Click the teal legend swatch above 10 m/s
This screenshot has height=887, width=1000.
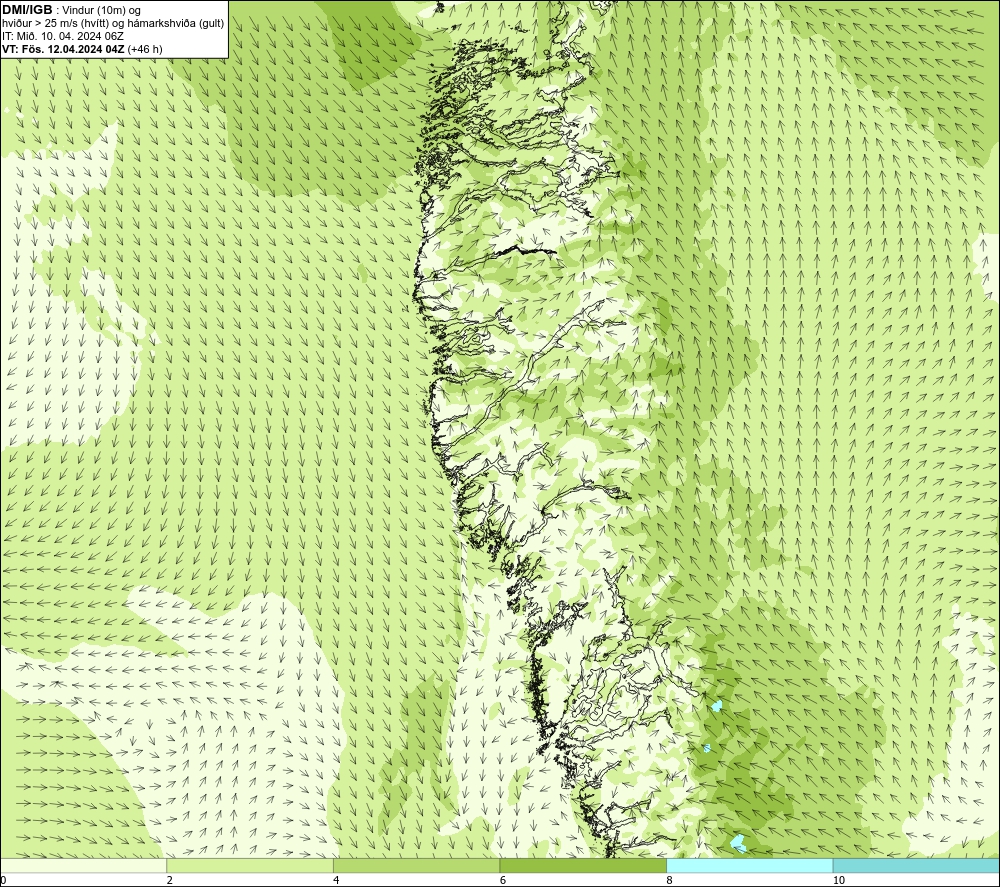(x=916, y=865)
